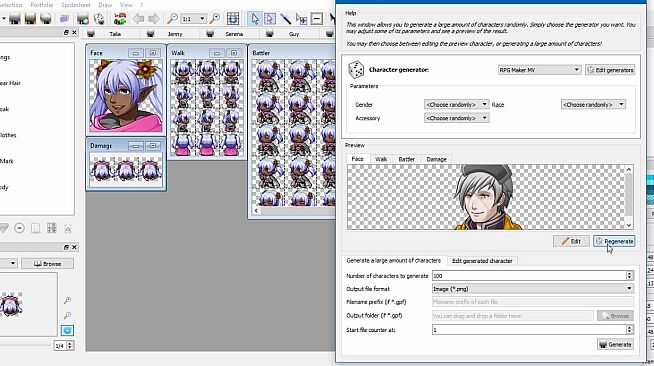Click the fit-to-window zoom icon
Viewport: 654px width, 366px height.
(x=233, y=18)
